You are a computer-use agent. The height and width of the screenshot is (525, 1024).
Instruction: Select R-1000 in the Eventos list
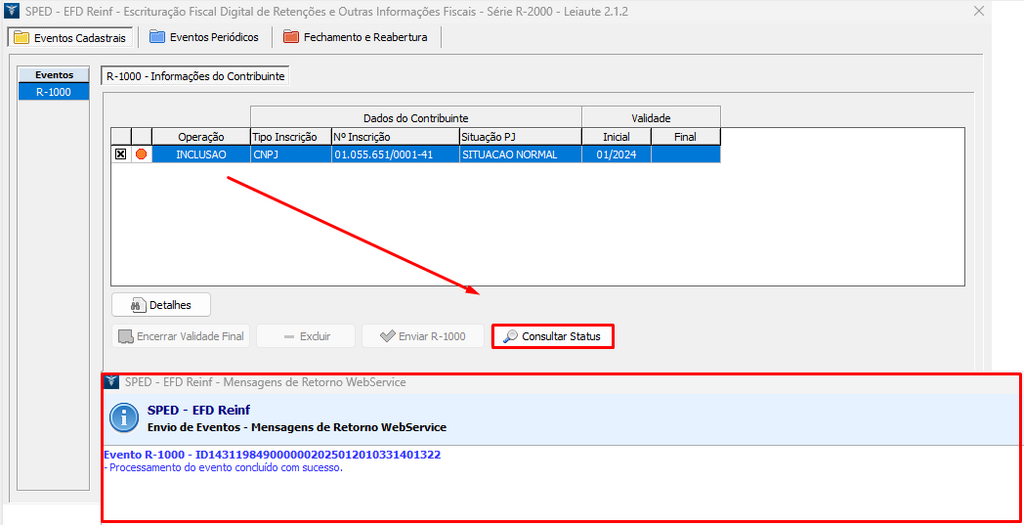coord(54,91)
